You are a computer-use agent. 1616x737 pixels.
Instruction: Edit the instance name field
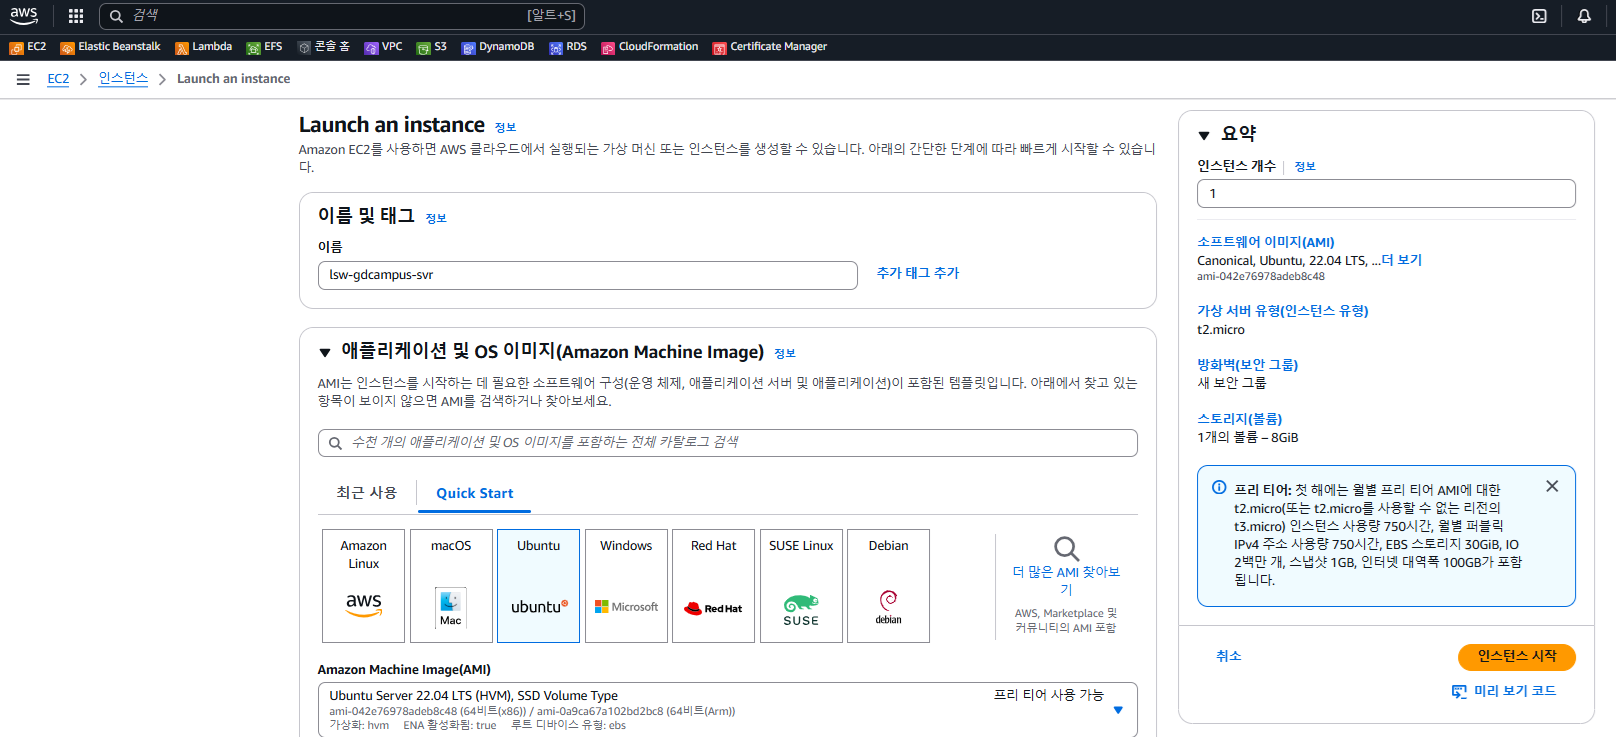(588, 275)
